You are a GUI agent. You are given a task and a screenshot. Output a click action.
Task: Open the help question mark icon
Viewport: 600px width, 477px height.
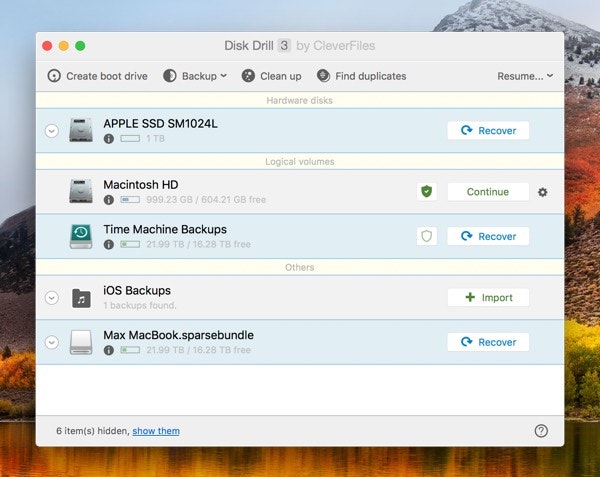coord(541,431)
